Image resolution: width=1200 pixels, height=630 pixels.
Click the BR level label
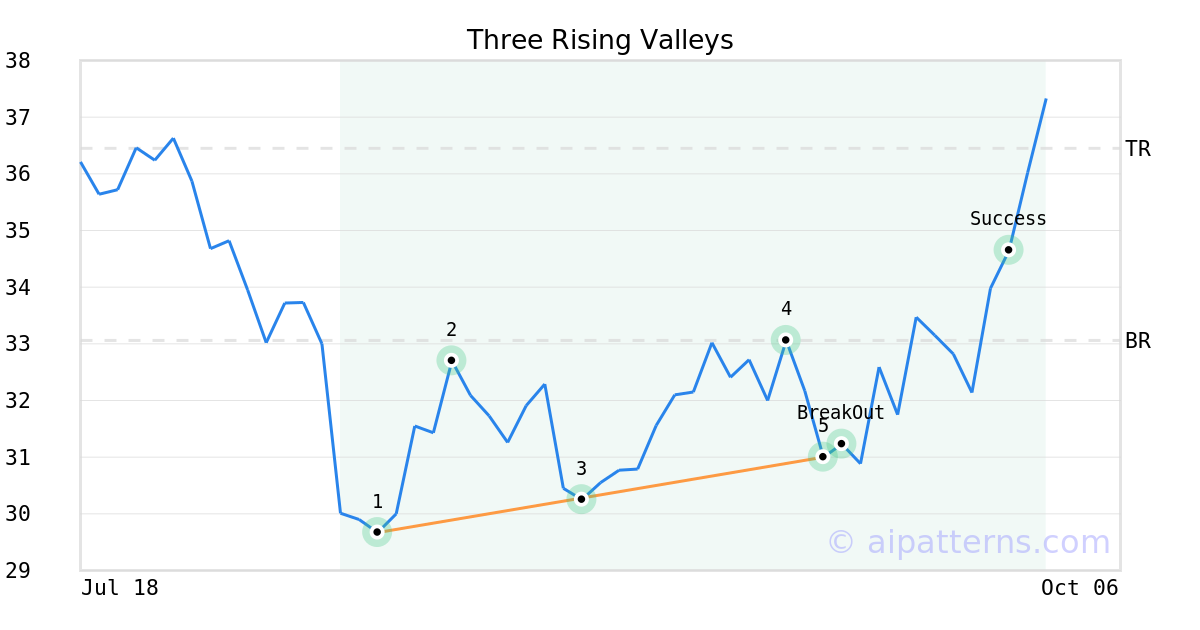pos(1138,341)
